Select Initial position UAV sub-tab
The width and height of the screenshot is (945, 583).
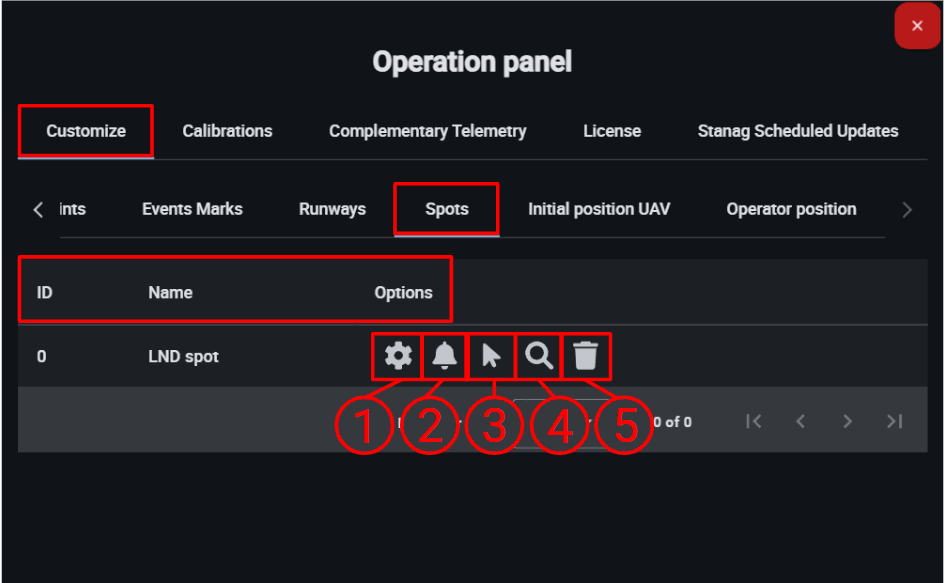(x=599, y=209)
